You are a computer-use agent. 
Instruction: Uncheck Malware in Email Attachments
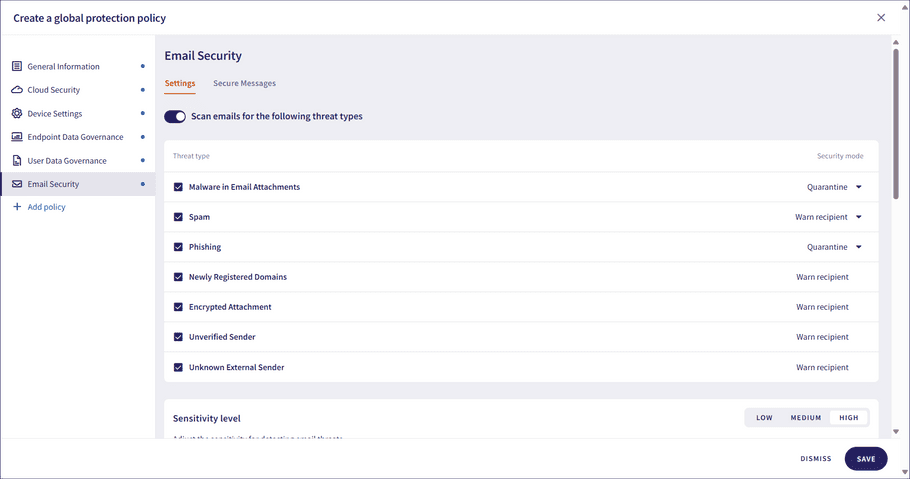(x=178, y=187)
